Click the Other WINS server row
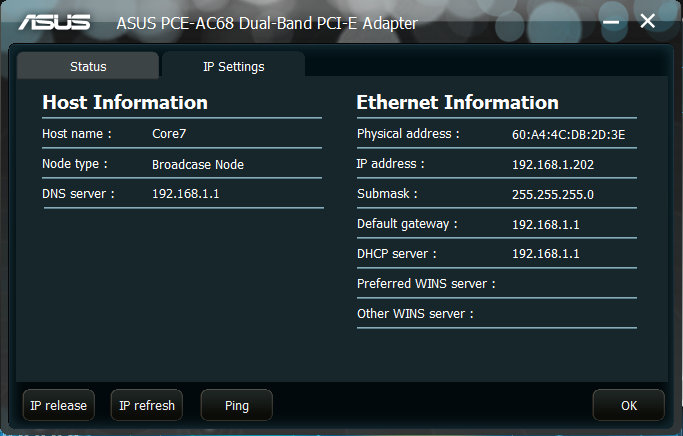683x436 pixels. click(497, 314)
